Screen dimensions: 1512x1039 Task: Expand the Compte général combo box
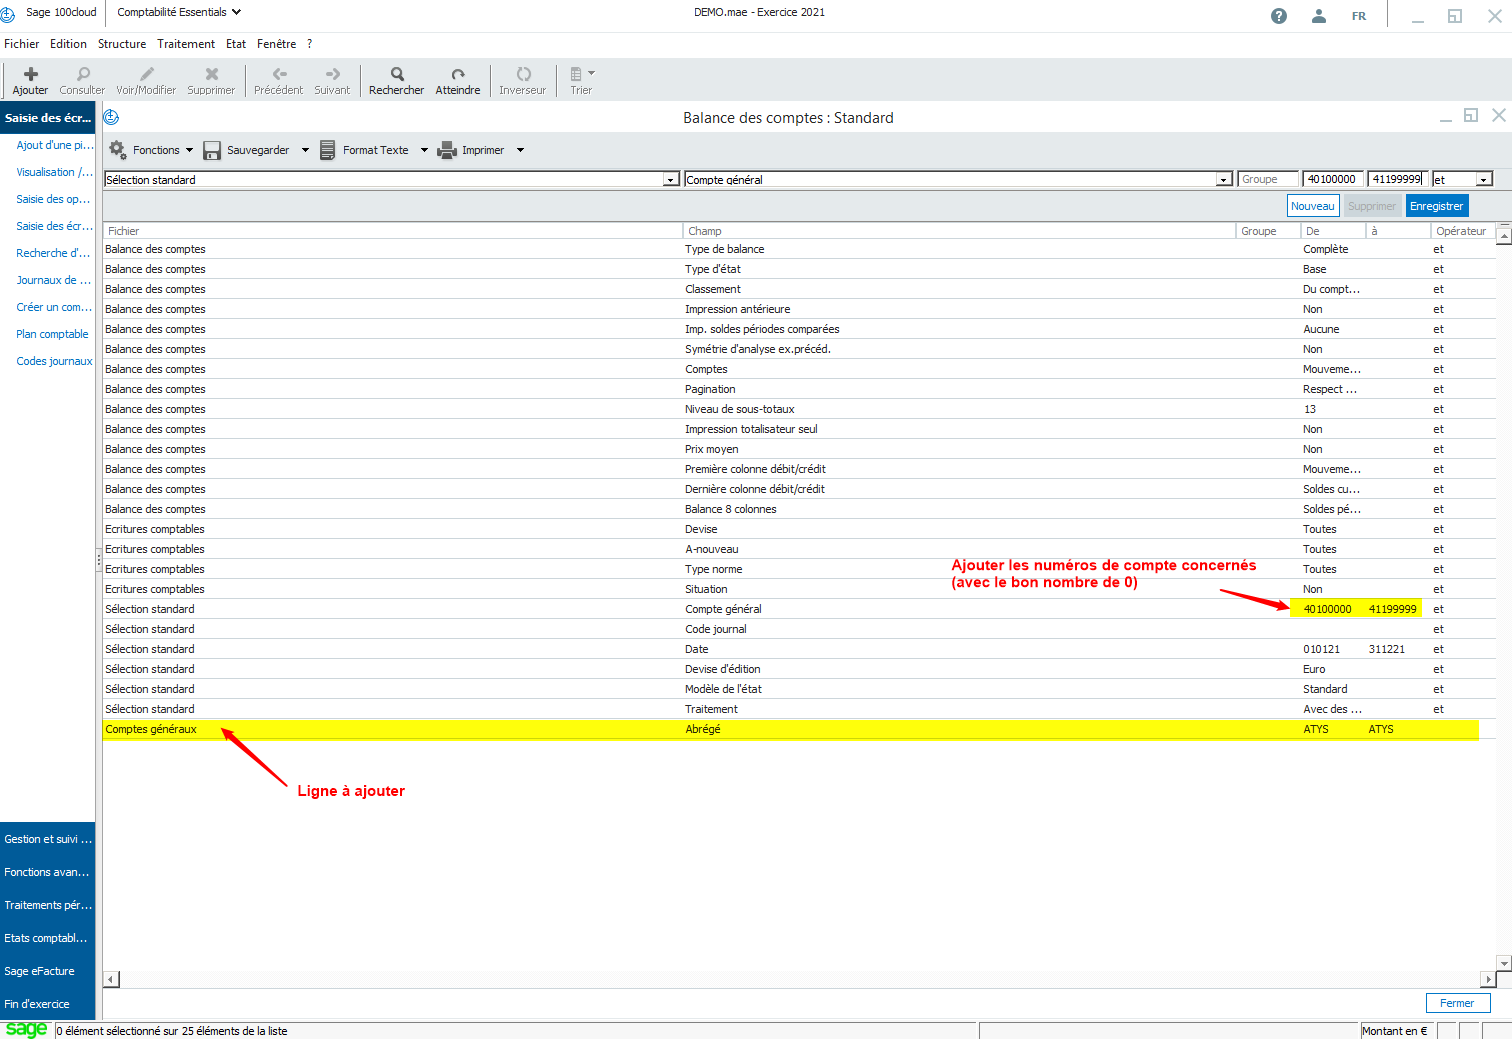1223,180
